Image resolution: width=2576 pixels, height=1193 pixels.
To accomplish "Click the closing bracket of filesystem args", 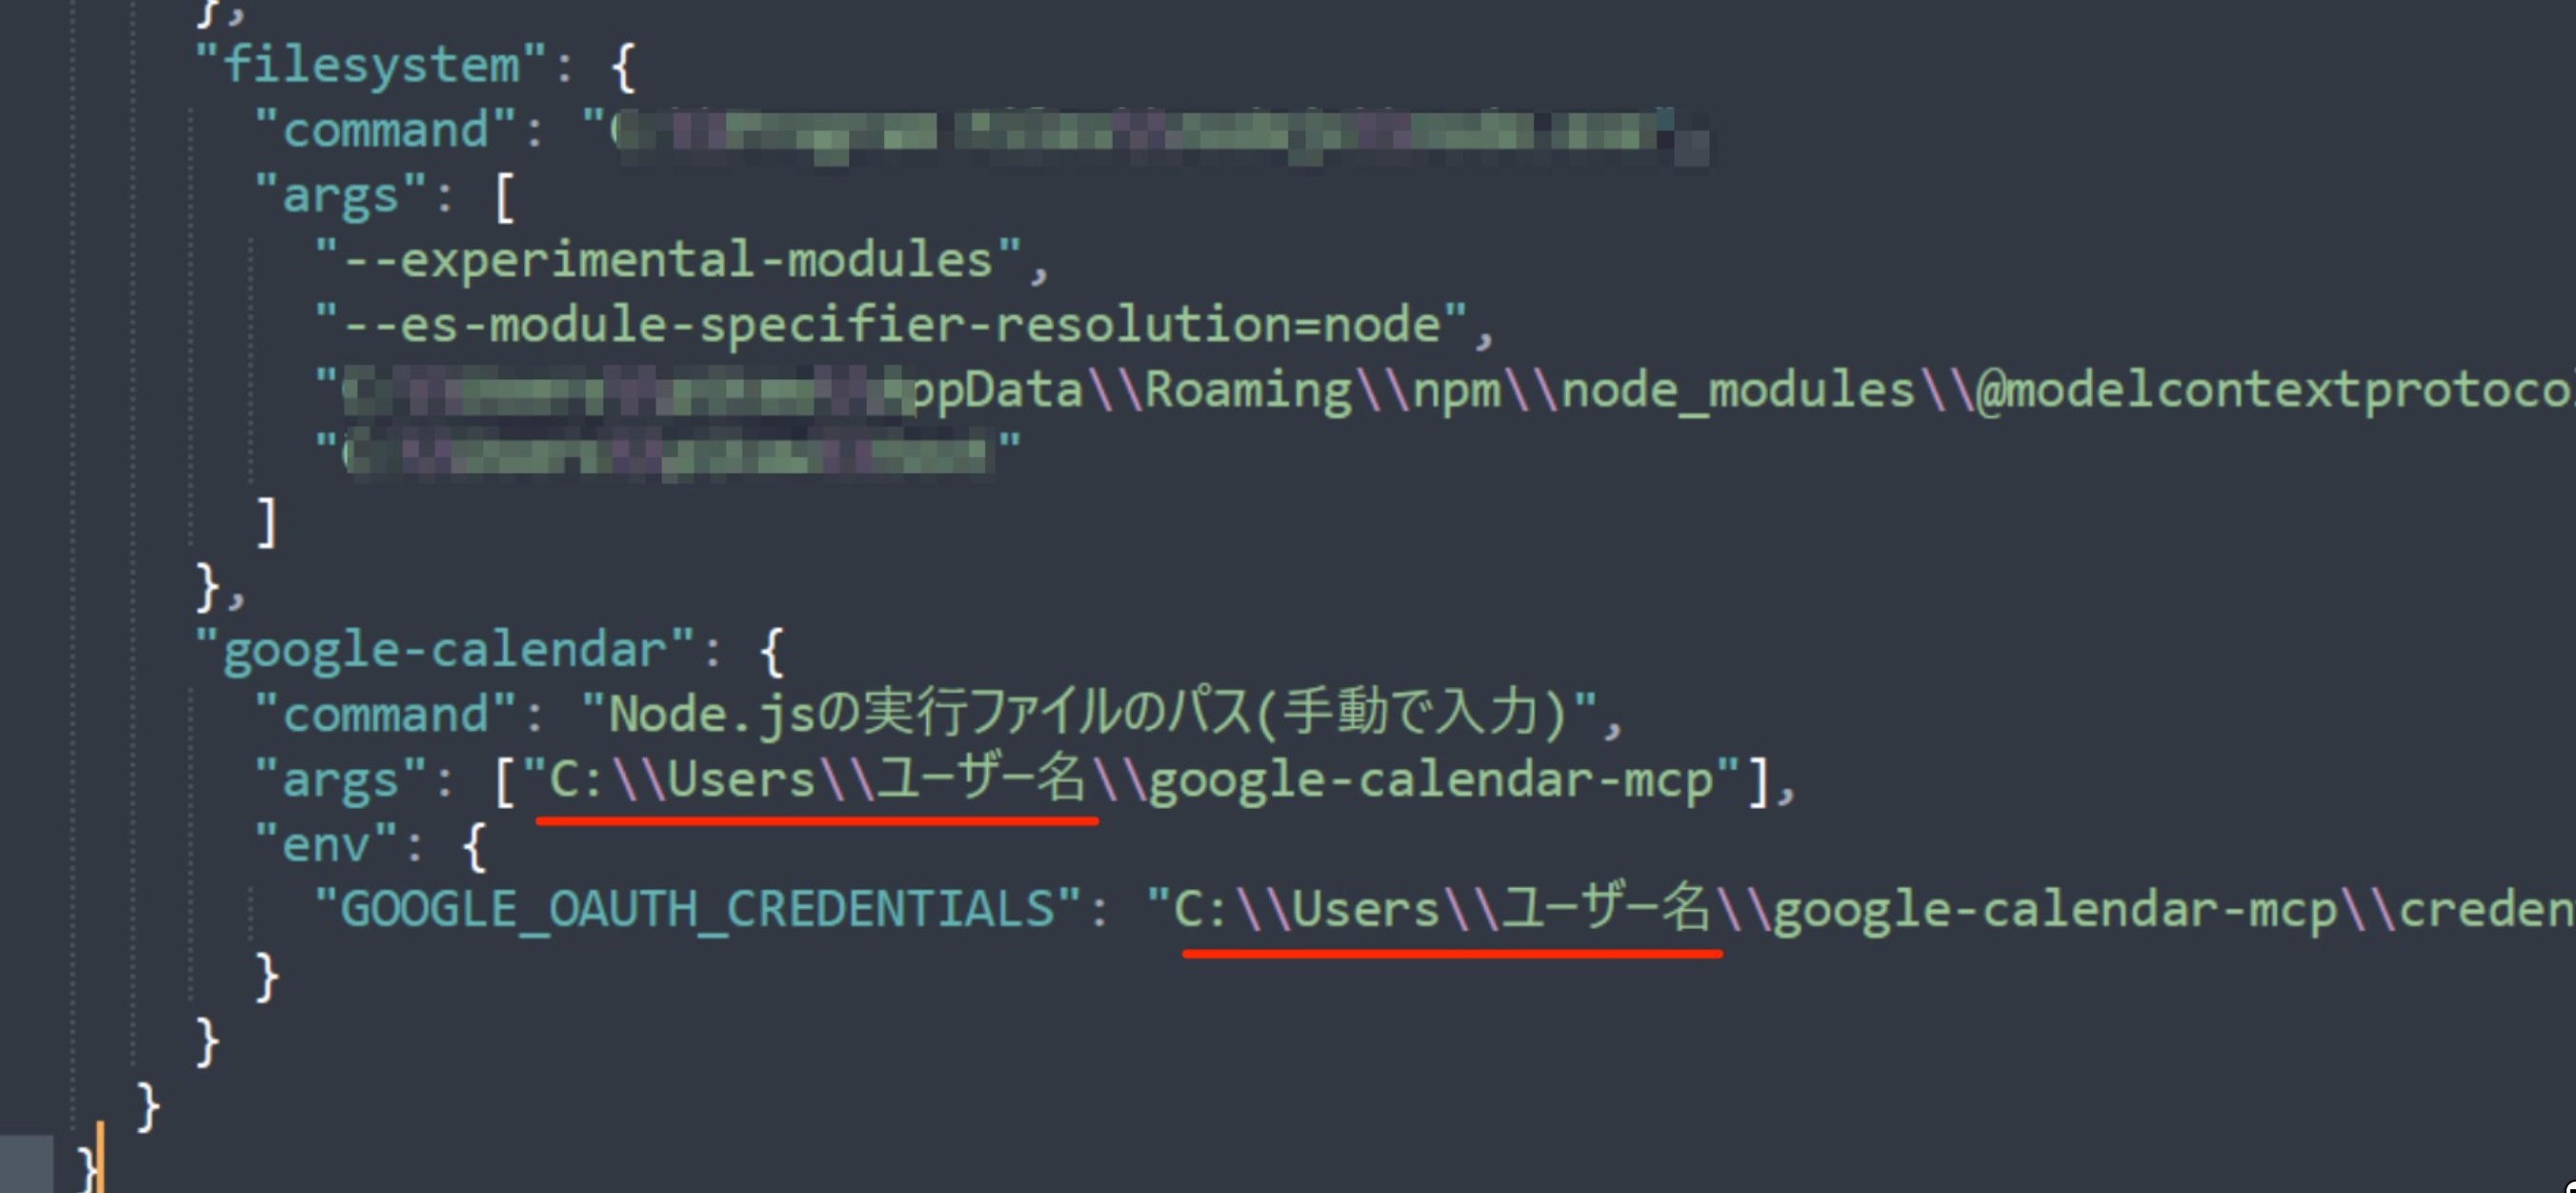I will 266,521.
